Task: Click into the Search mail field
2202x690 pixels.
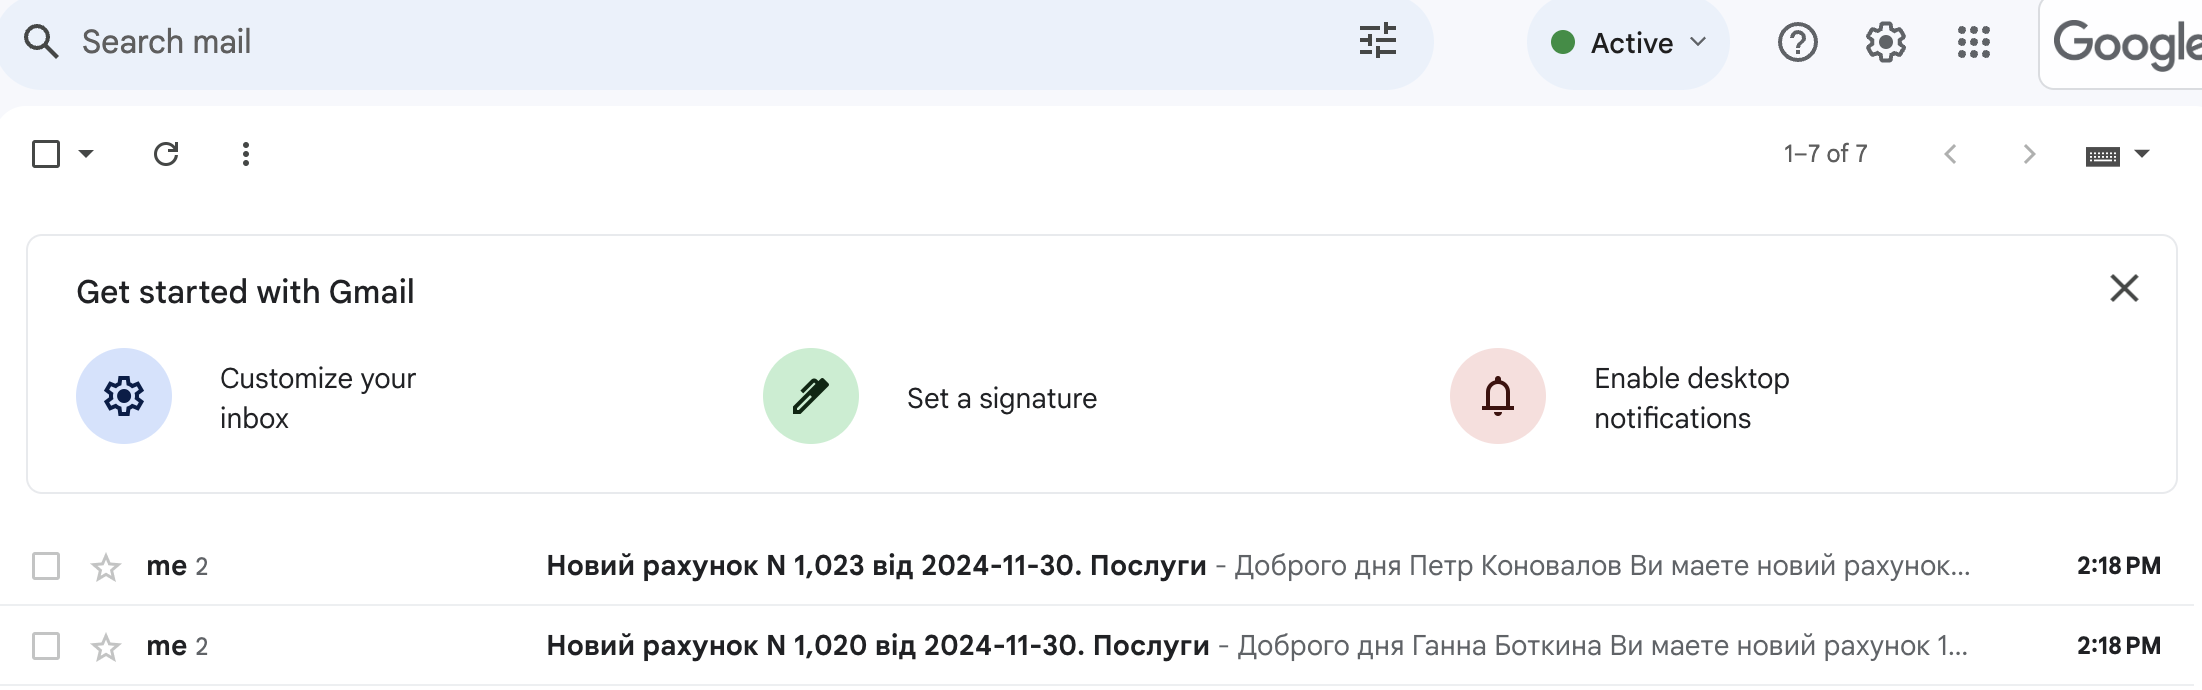Action: tap(700, 42)
